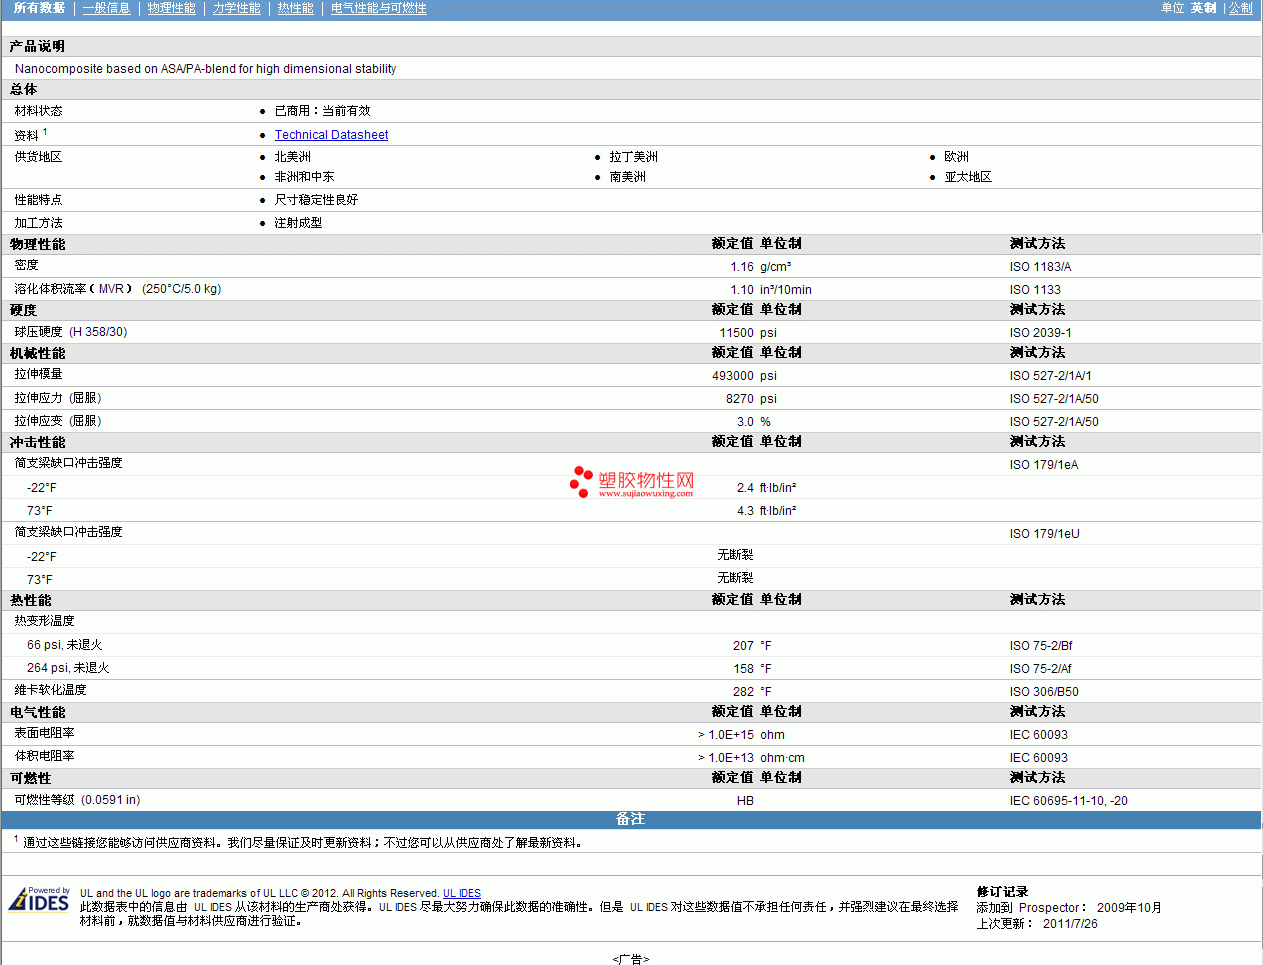Open the Technical Datasheet link
This screenshot has height=965, width=1263.
(x=331, y=135)
